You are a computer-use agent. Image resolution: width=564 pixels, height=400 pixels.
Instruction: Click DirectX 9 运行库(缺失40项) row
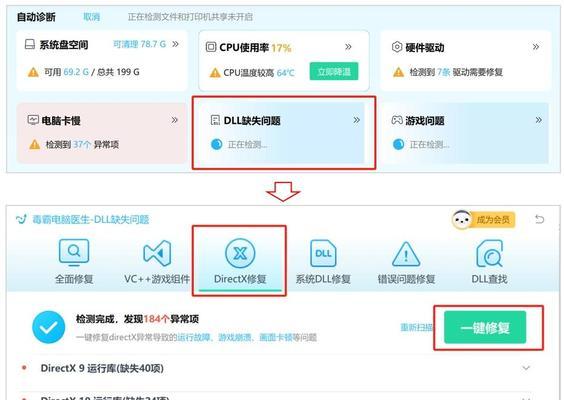click(x=275, y=368)
